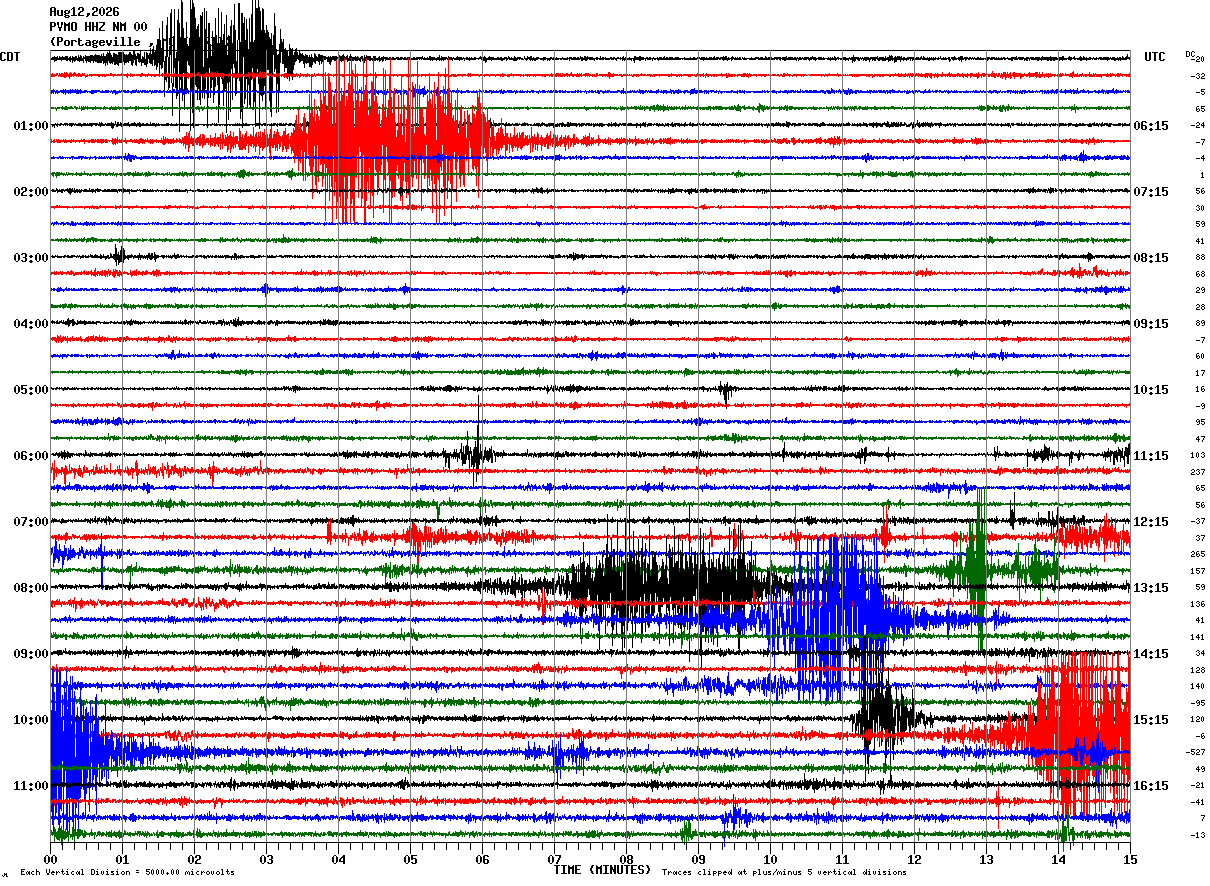Click the Portageville location label
This screenshot has width=1210, height=886.
[102, 42]
